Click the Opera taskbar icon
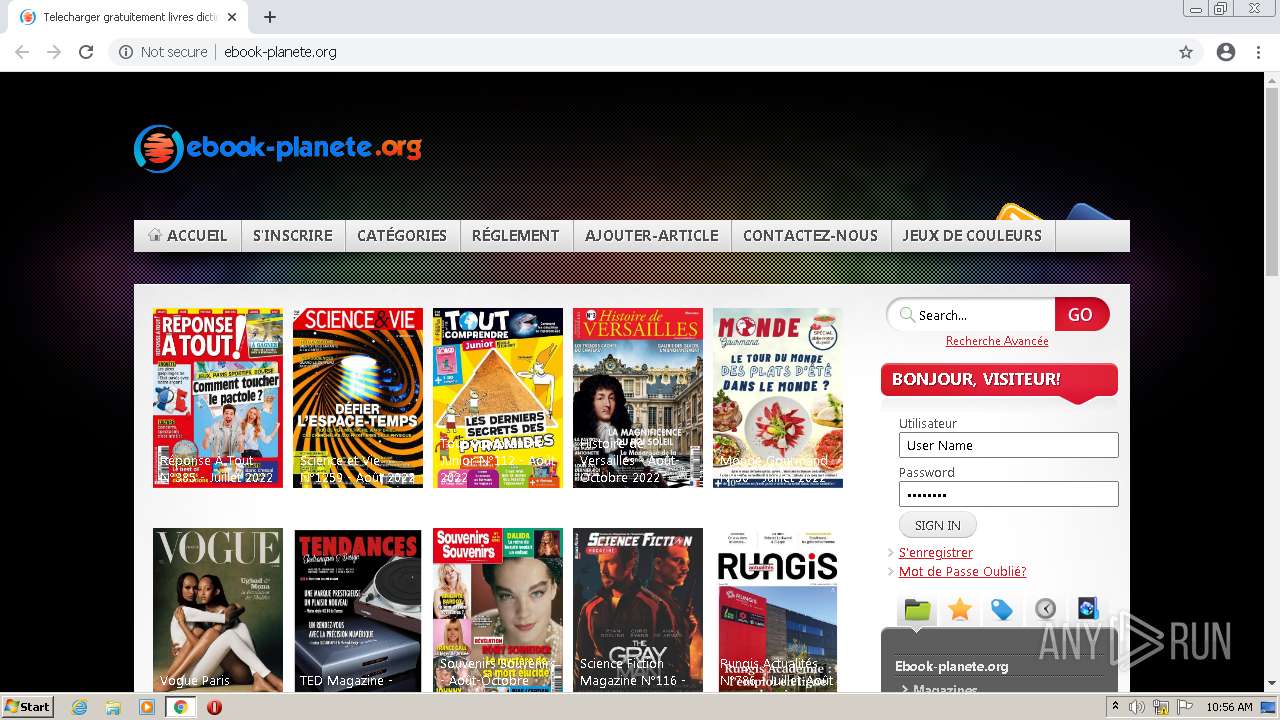1280x720 pixels. 214,707
